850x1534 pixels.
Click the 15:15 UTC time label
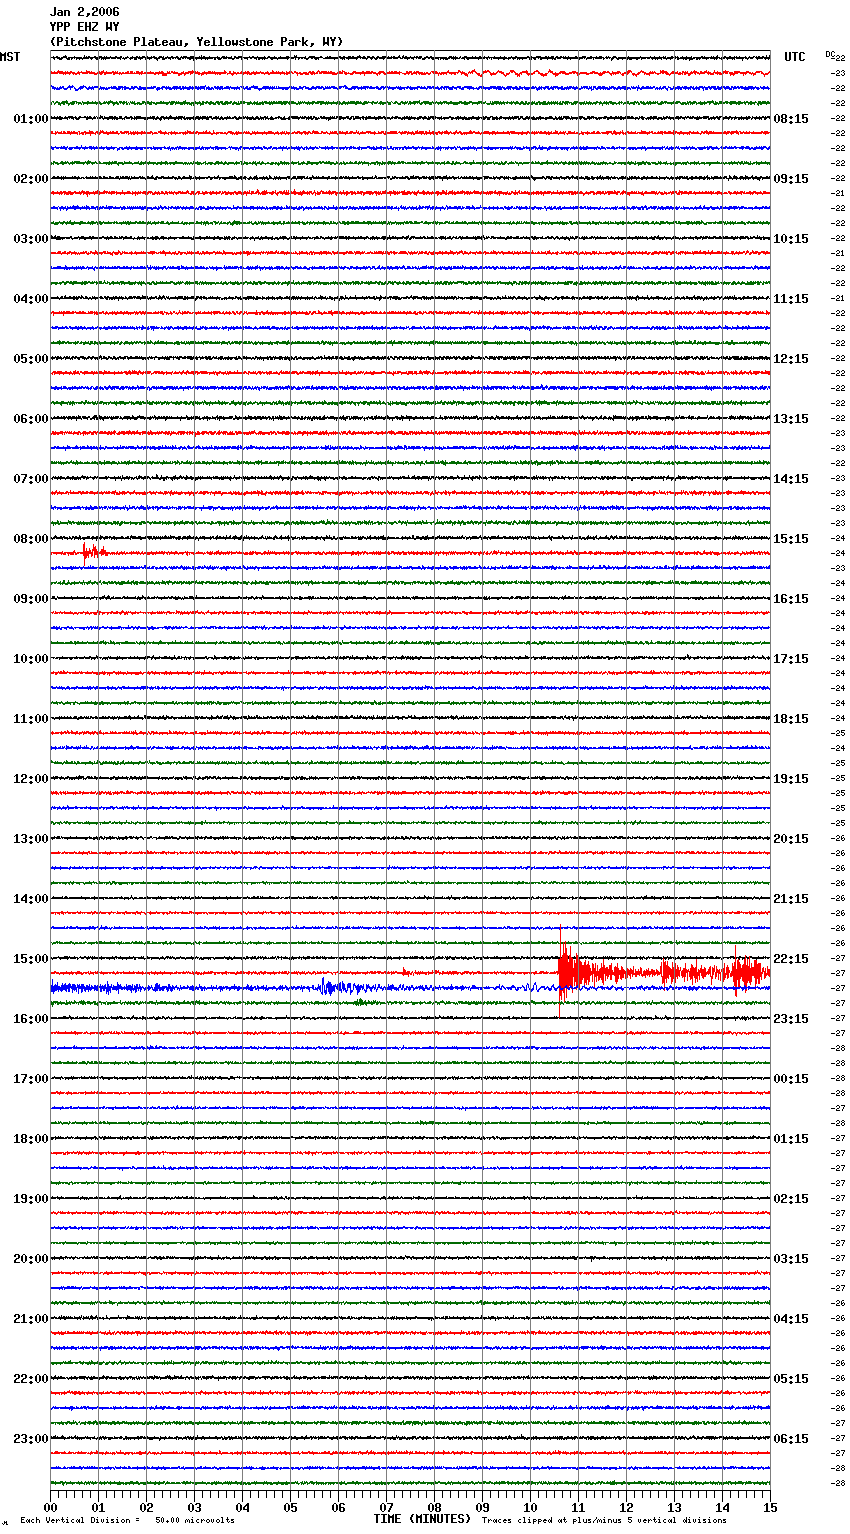tap(791, 539)
